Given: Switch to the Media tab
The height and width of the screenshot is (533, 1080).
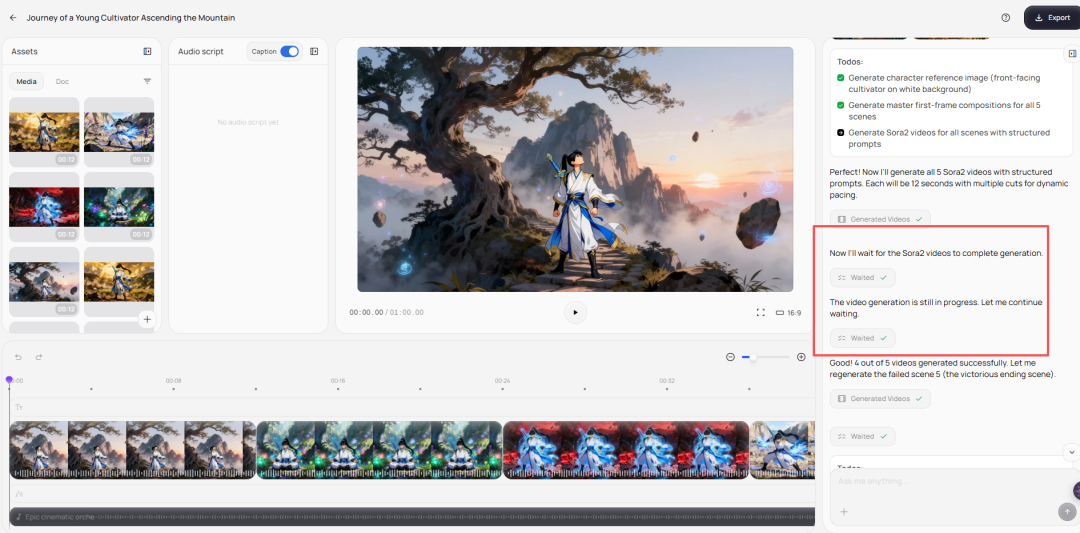Looking at the screenshot, I should [26, 81].
